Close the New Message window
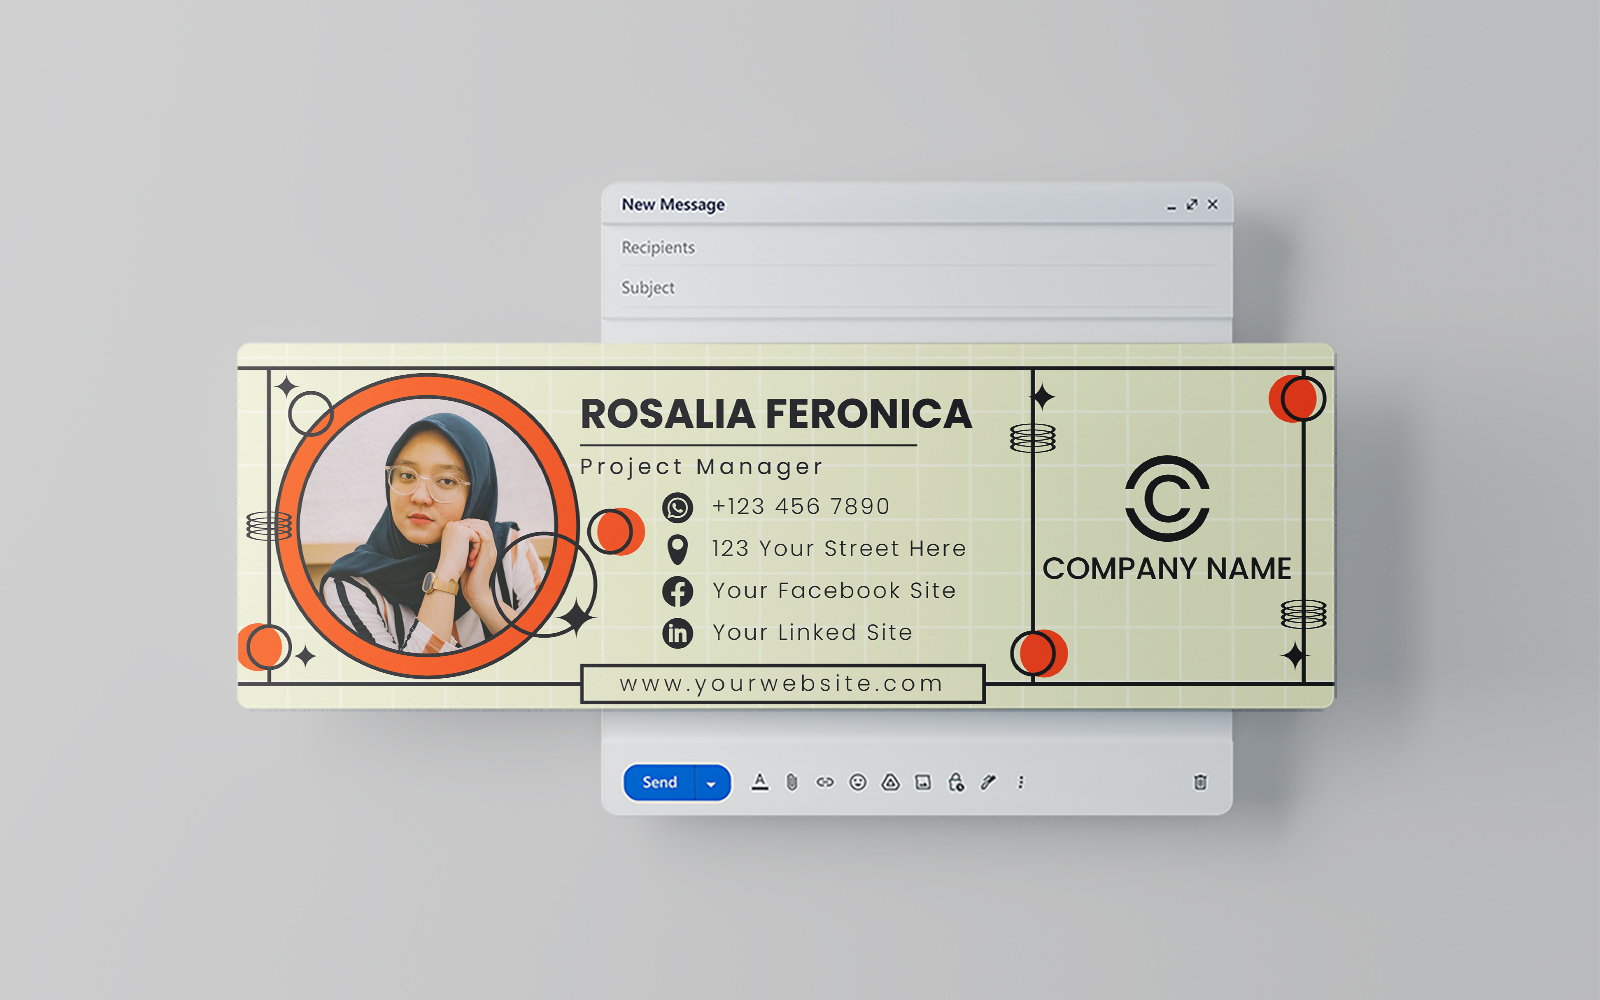Screen dimensions: 1600x1000 [1213, 204]
